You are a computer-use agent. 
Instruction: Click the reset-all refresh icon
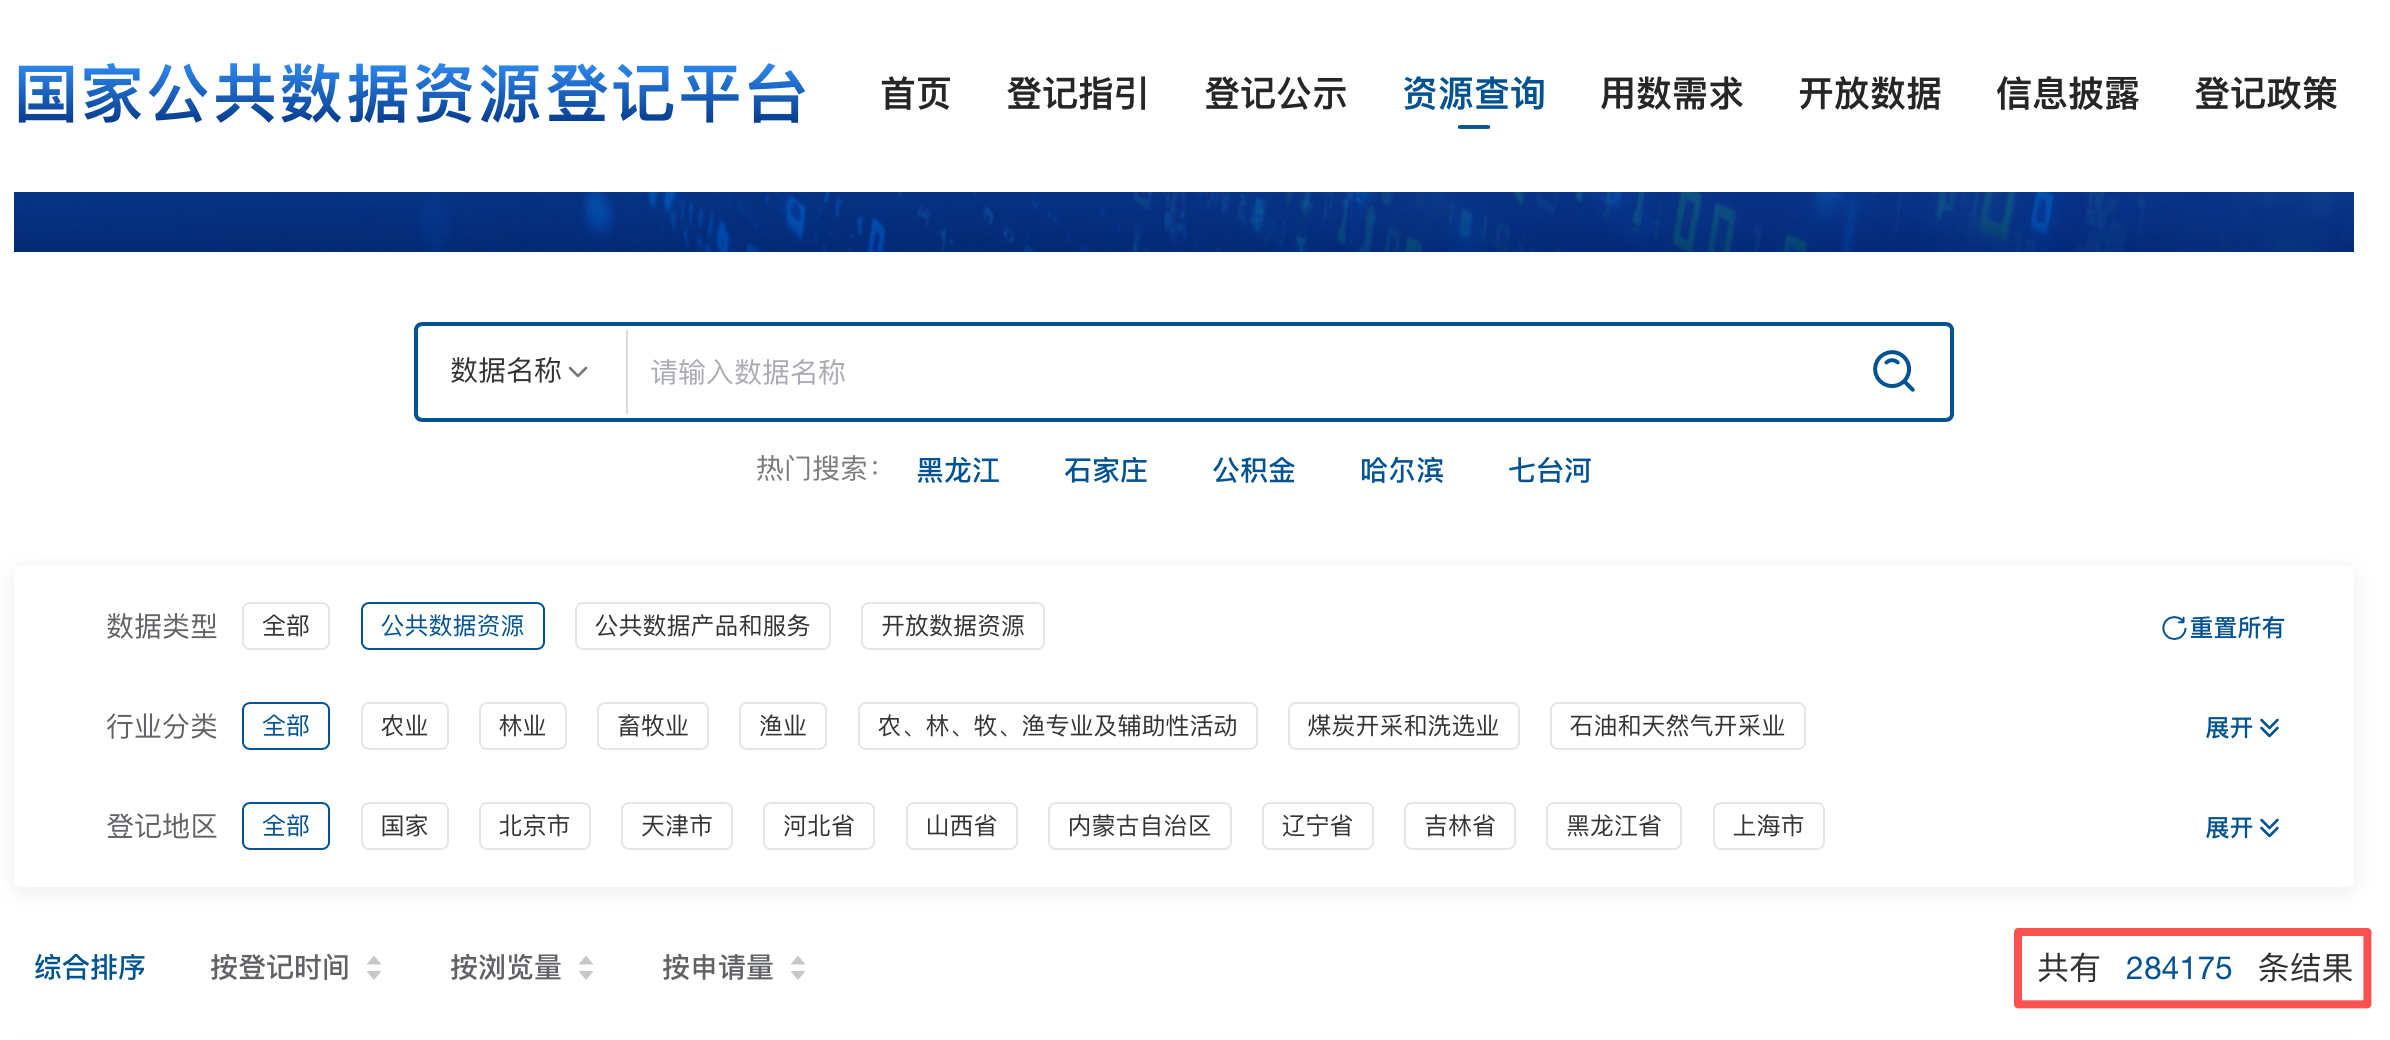[x=2173, y=628]
